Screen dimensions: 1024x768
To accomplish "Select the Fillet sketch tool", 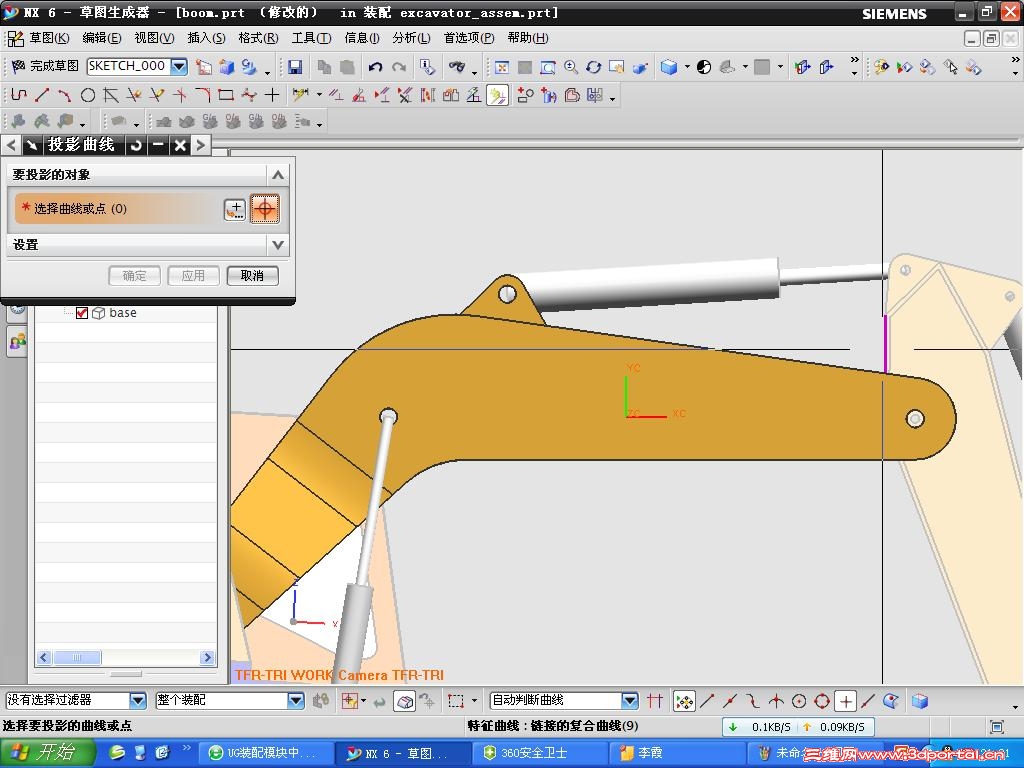I will coord(202,95).
